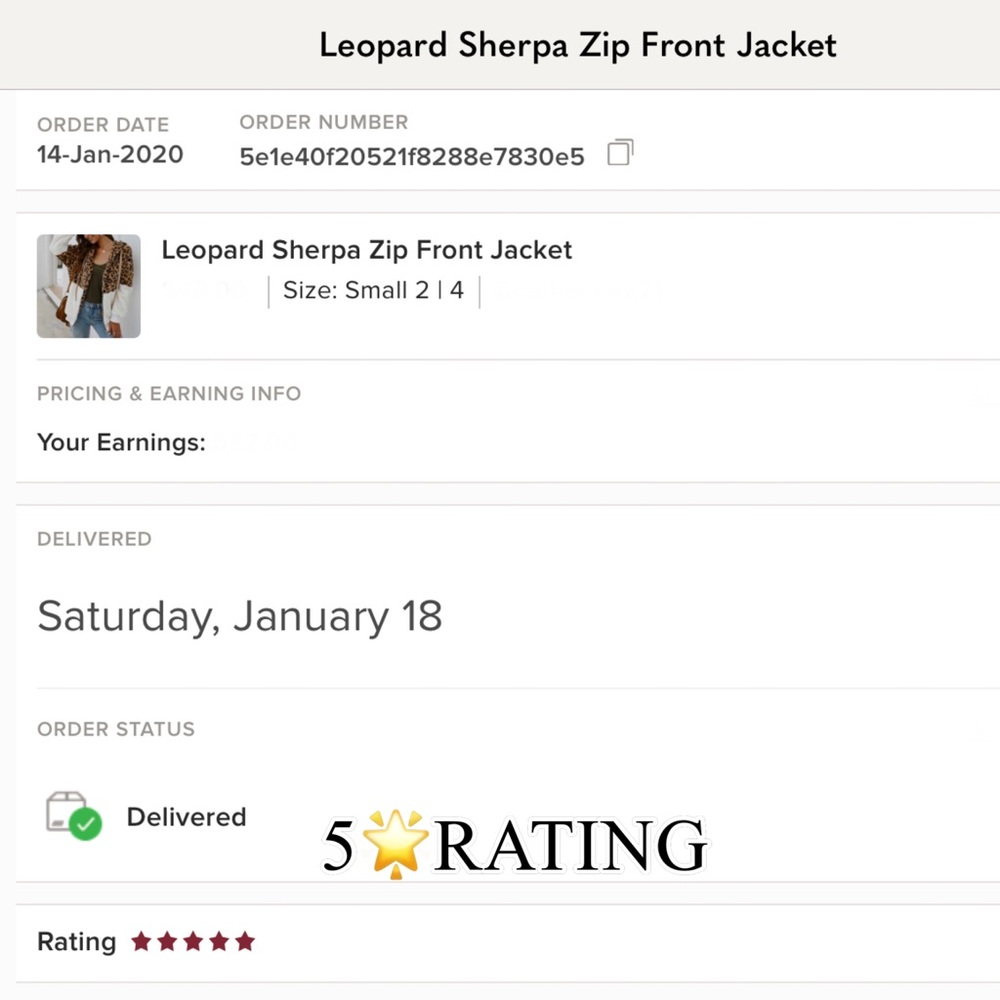1000x1000 pixels.
Task: Click the Size: Small 2 | 4 text
Action: [373, 291]
